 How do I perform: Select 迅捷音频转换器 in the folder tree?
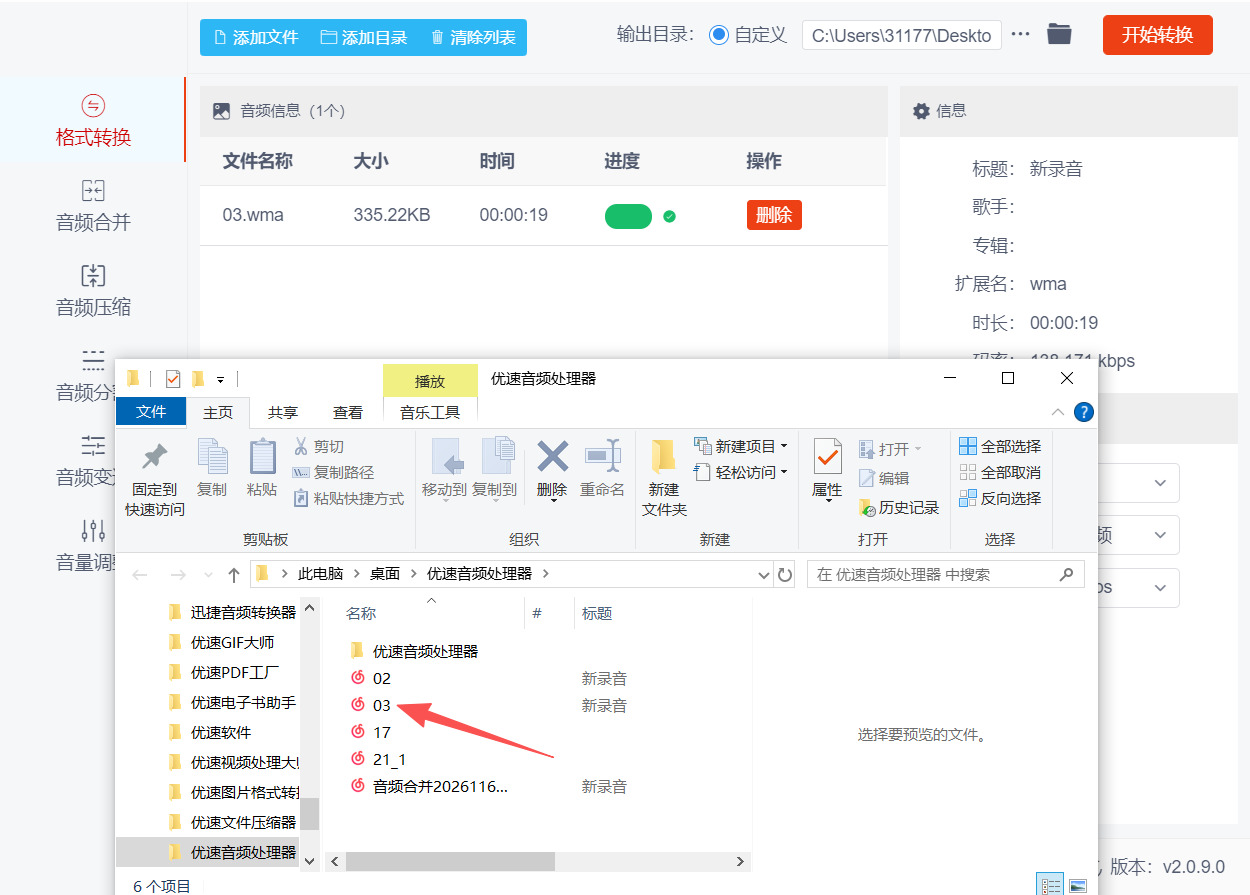click(x=243, y=612)
